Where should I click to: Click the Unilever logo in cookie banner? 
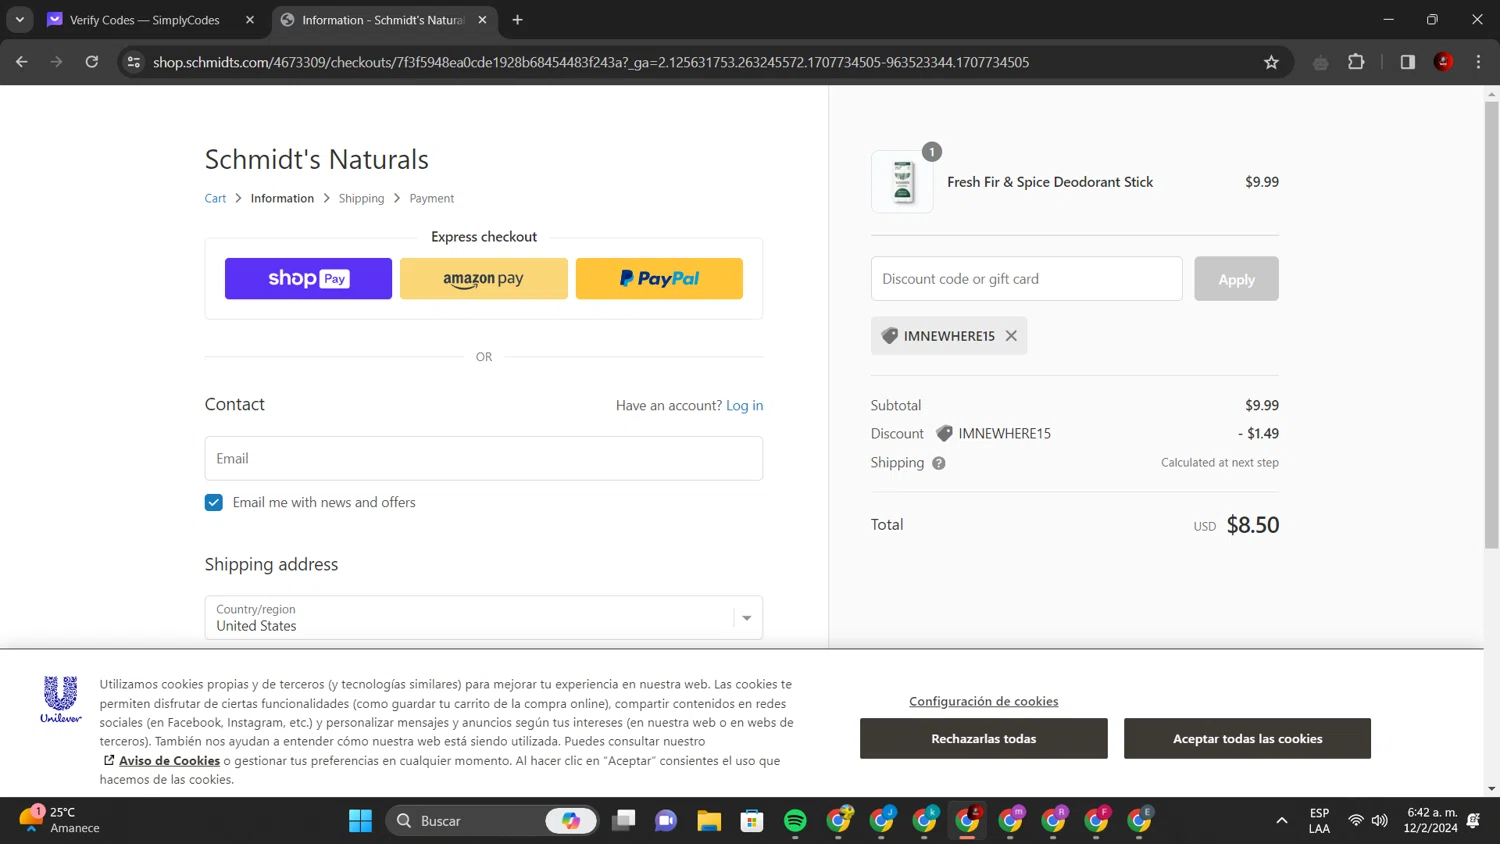pyautogui.click(x=61, y=699)
